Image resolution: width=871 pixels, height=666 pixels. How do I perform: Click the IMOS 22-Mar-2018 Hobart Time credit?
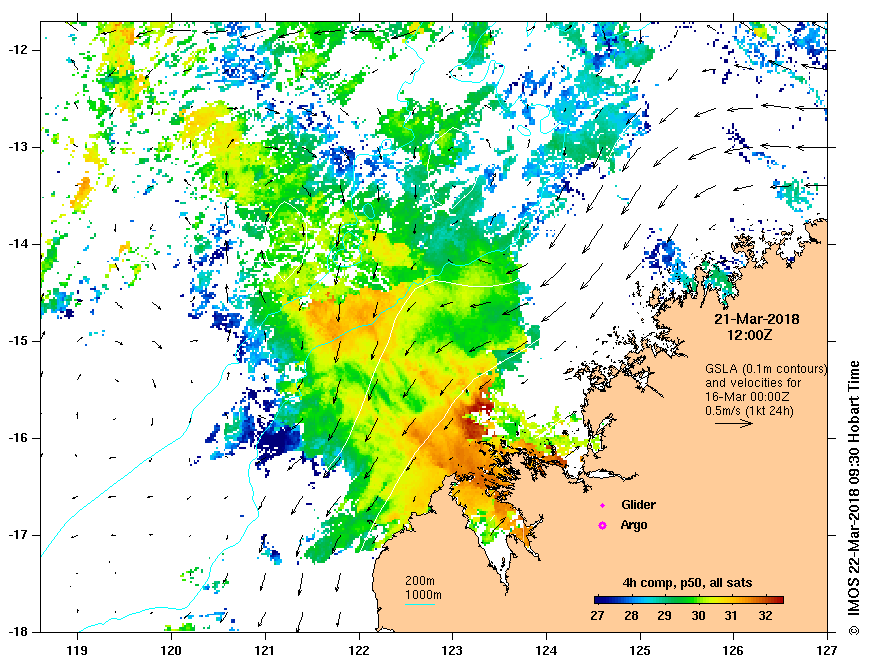click(854, 498)
